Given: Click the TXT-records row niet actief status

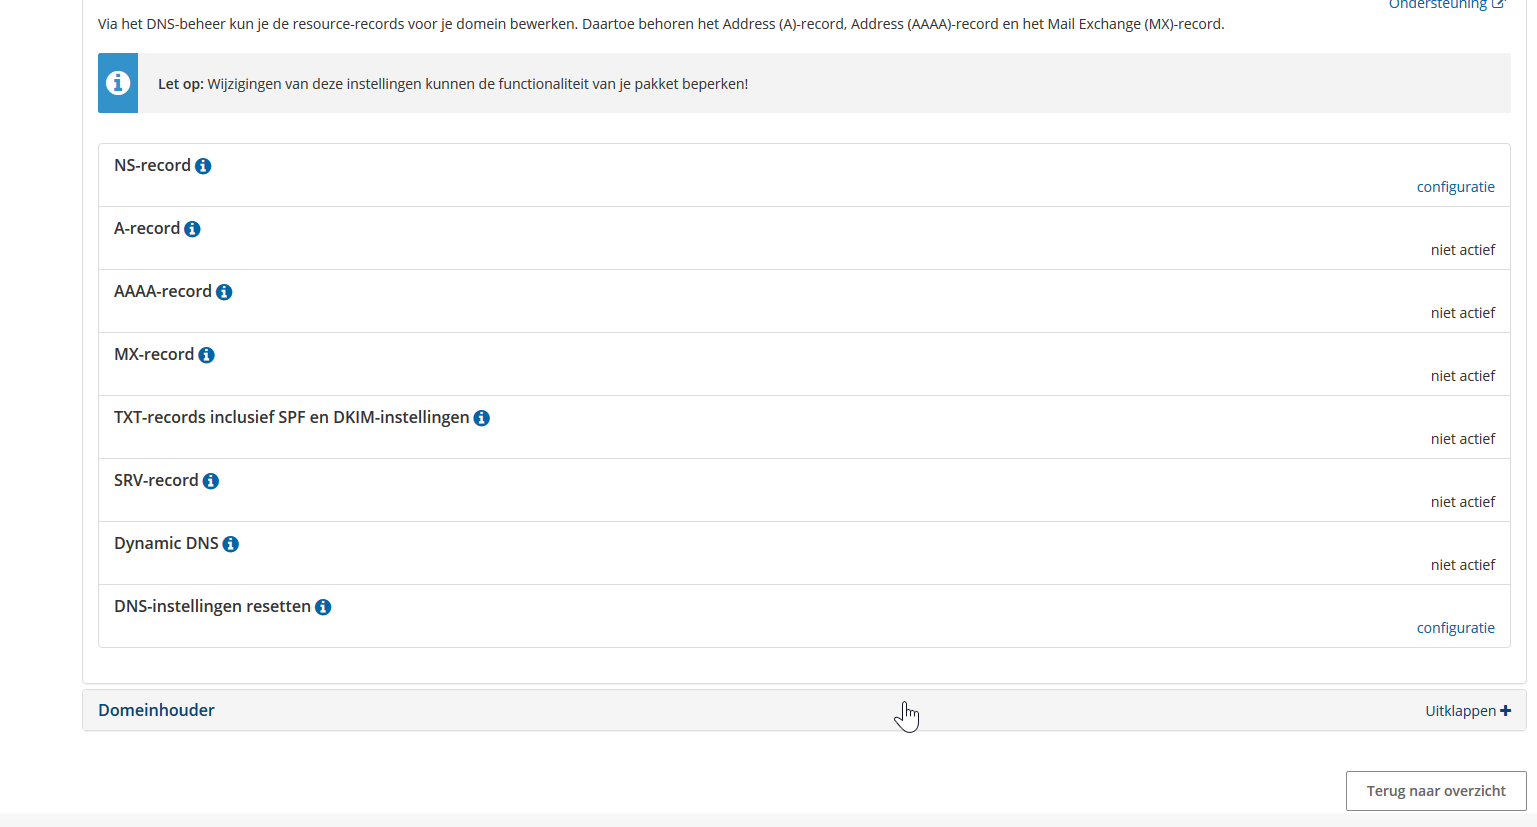Looking at the screenshot, I should click(x=1462, y=439).
